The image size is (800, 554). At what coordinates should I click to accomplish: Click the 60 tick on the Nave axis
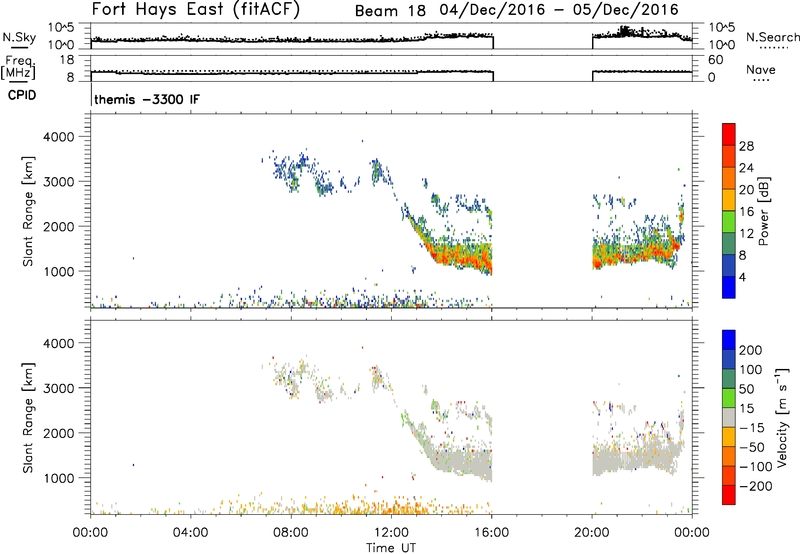pyautogui.click(x=715, y=60)
